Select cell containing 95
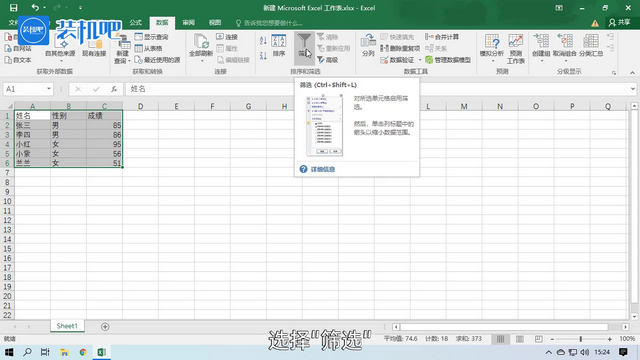The width and height of the screenshot is (640, 360). [x=104, y=144]
